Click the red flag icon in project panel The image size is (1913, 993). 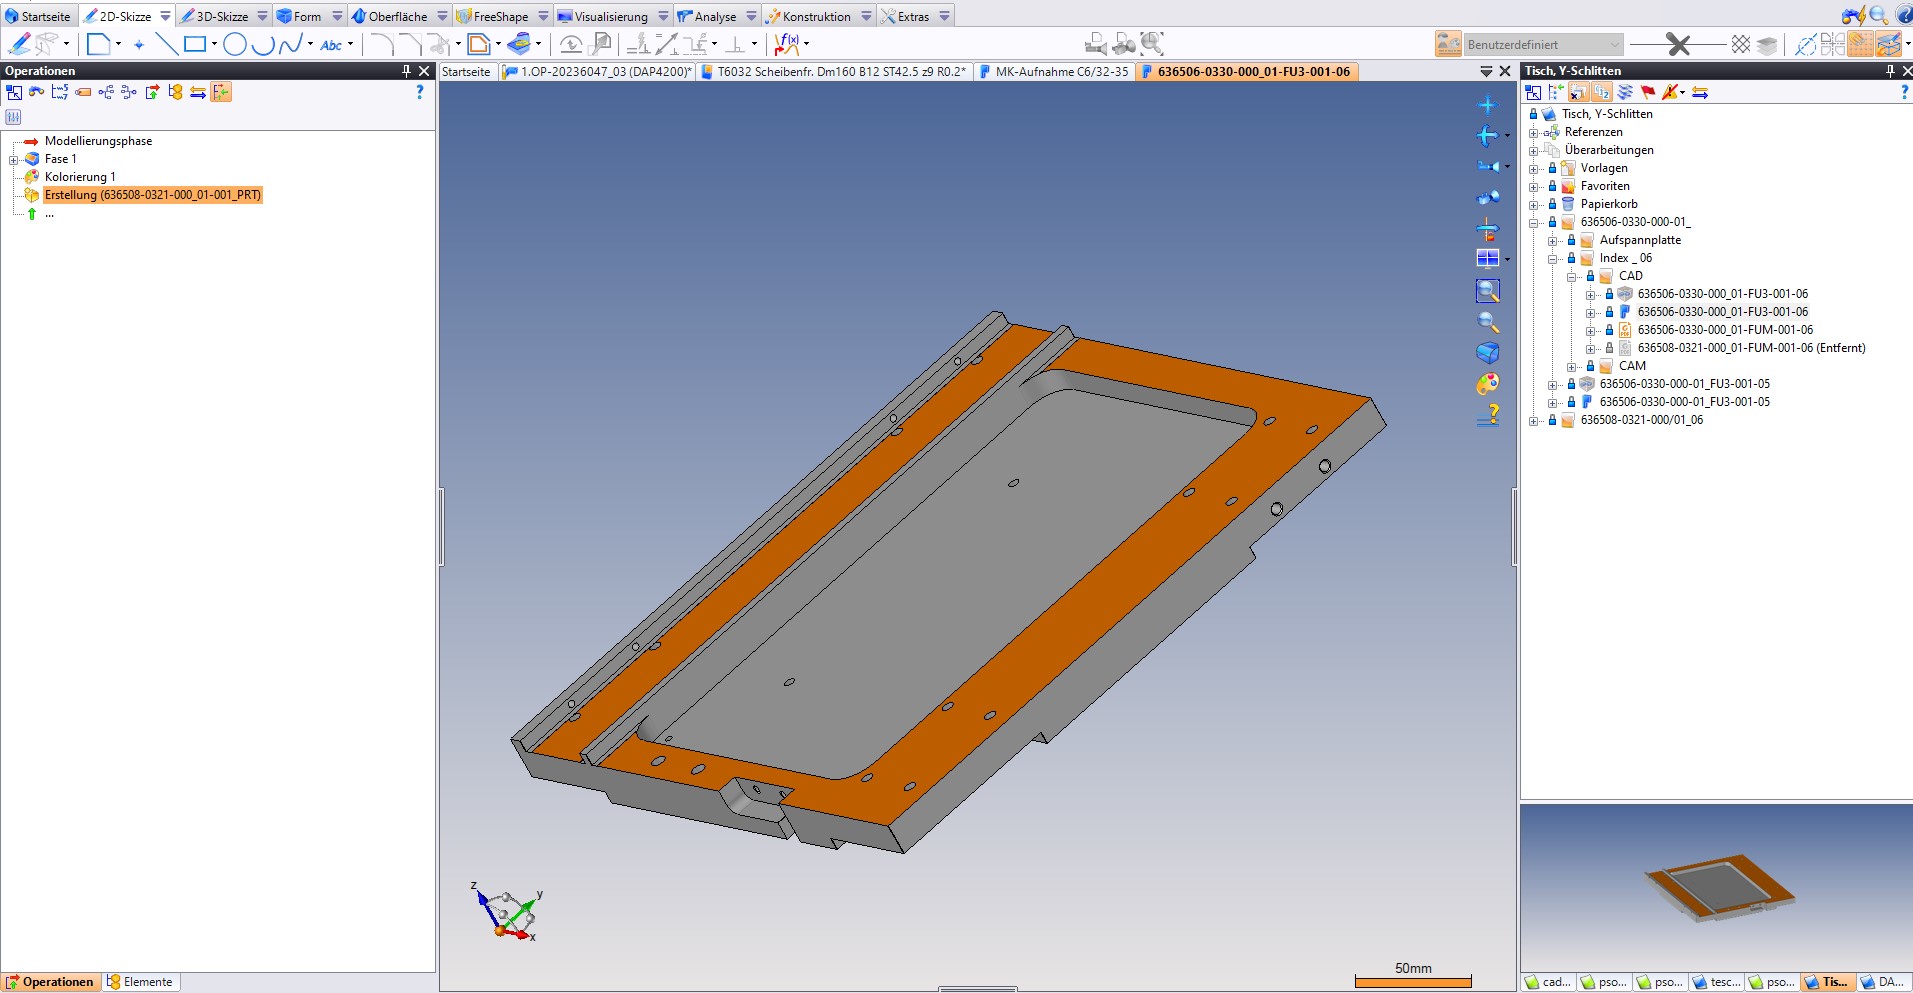pos(1648,92)
